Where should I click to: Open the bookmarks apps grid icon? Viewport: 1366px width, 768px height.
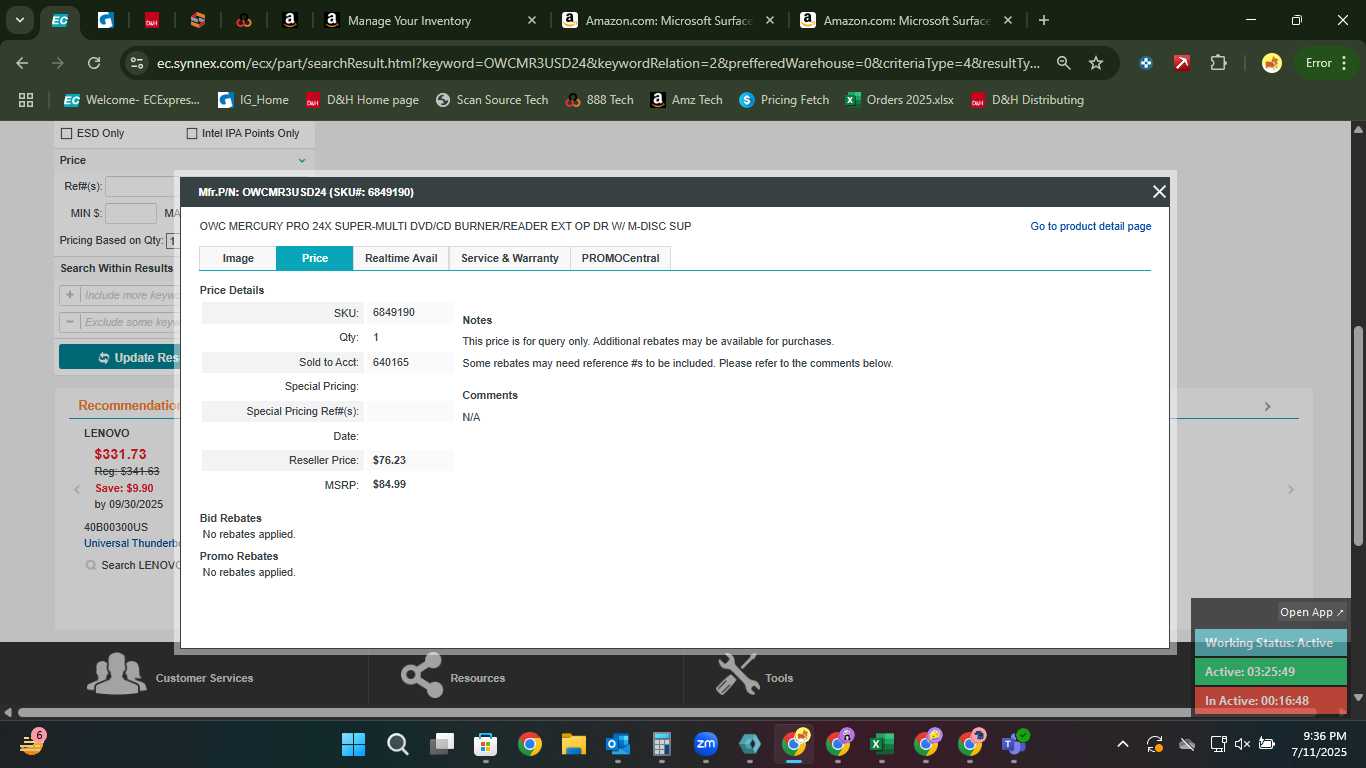click(26, 100)
